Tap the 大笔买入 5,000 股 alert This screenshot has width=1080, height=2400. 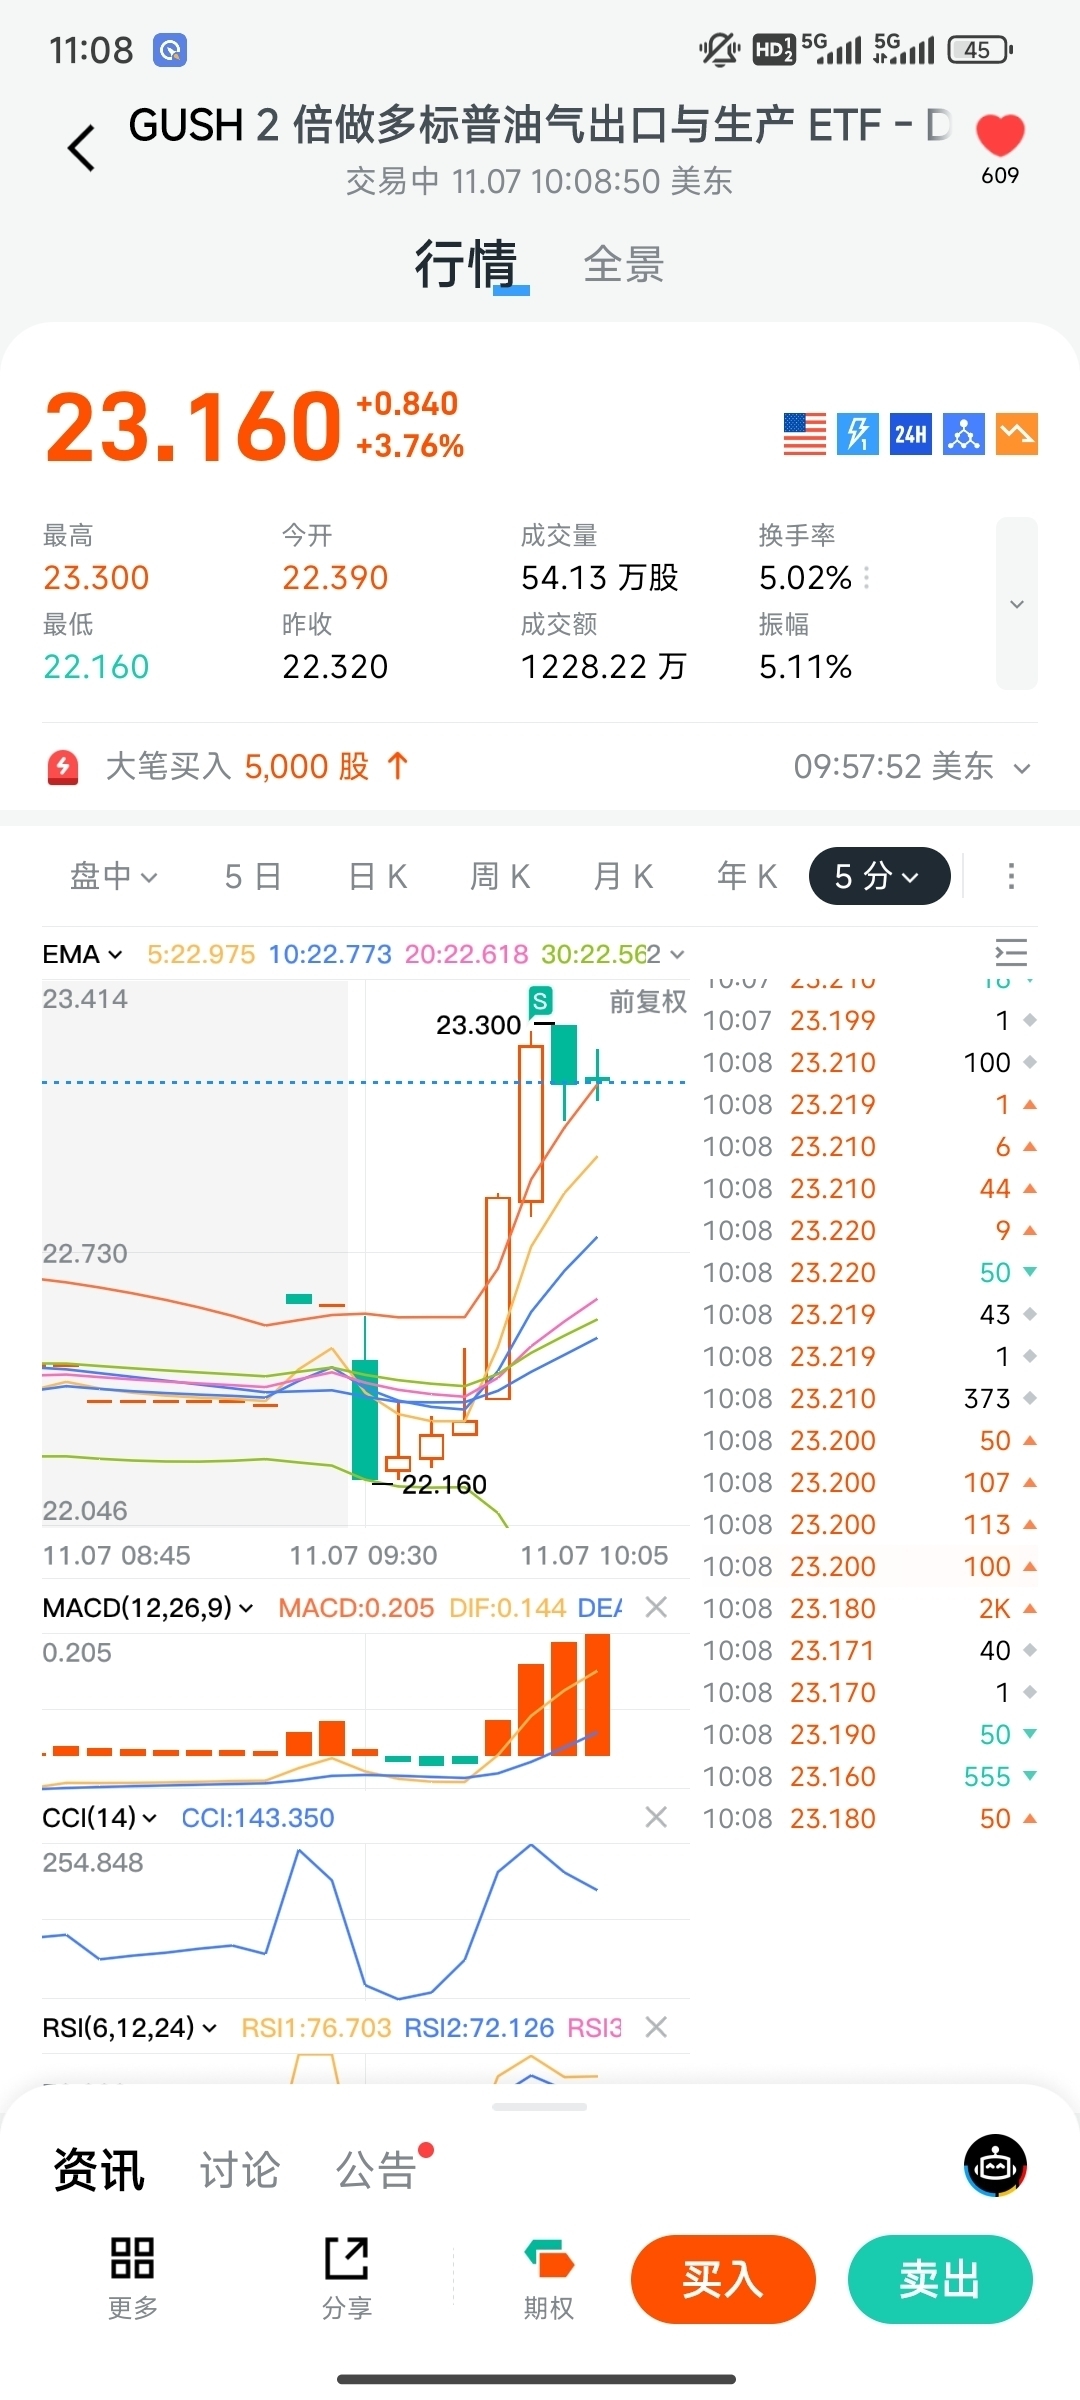tap(238, 767)
